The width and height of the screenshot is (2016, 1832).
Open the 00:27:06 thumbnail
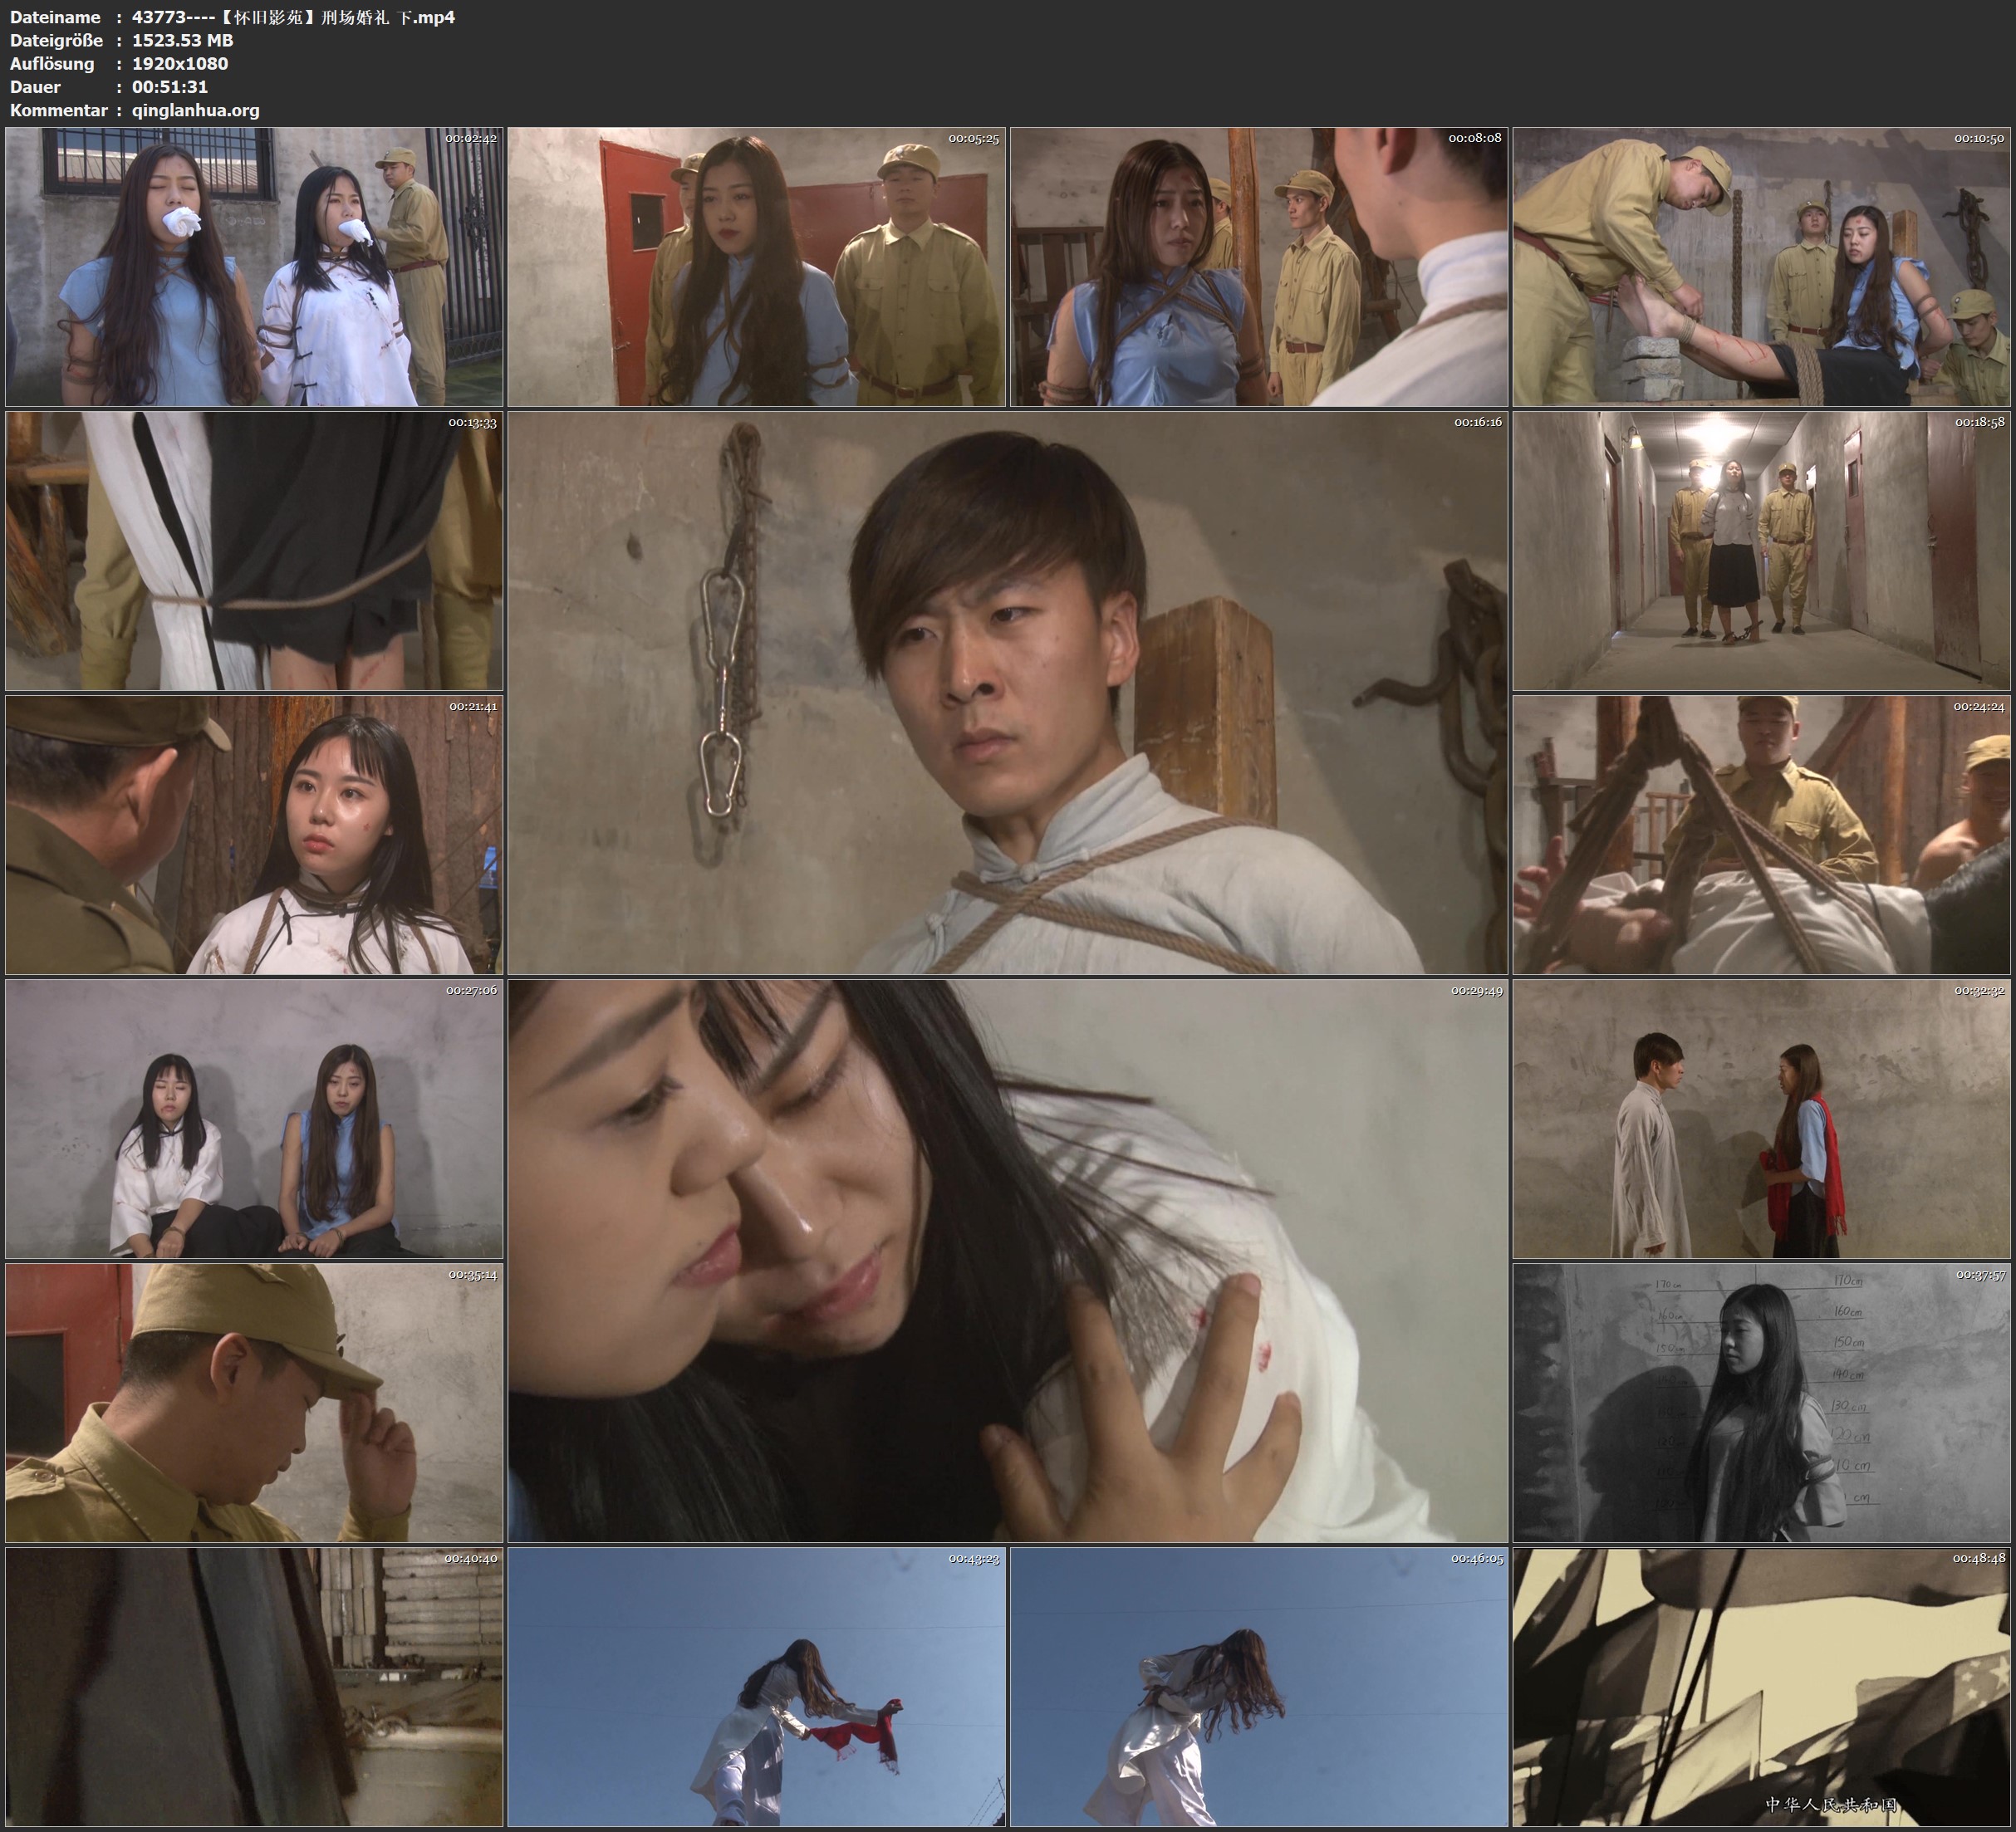click(x=254, y=1119)
